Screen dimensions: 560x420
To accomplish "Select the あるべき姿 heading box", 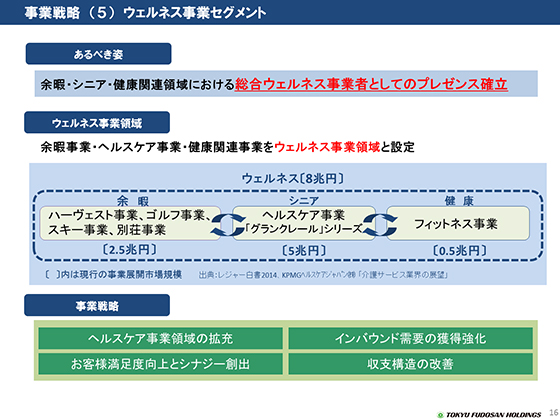I will tap(99, 54).
